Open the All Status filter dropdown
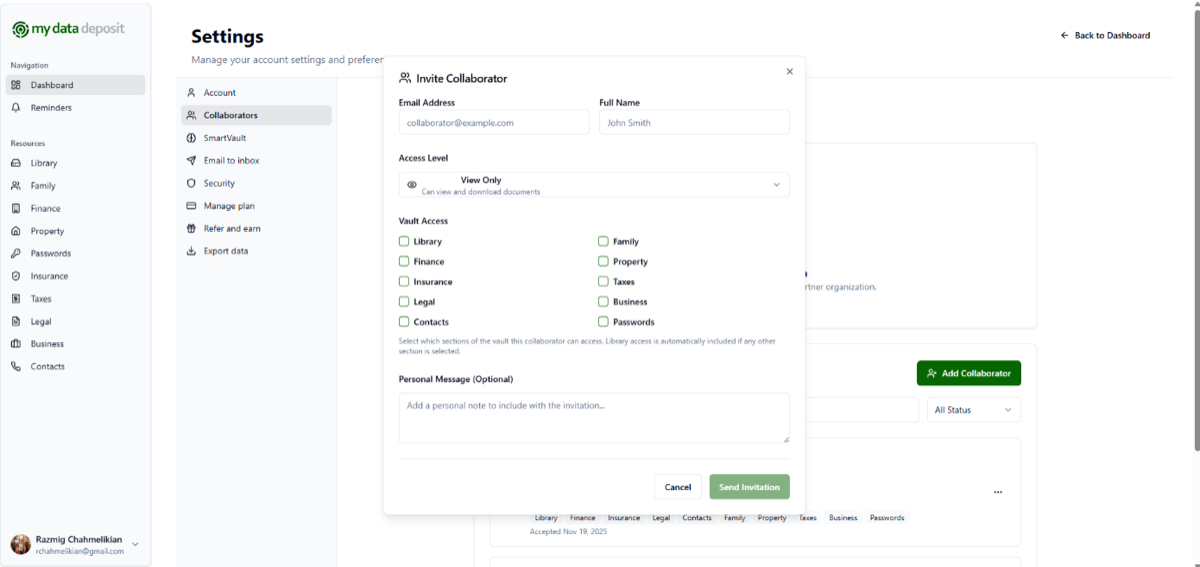The height and width of the screenshot is (567, 1200). click(x=974, y=410)
